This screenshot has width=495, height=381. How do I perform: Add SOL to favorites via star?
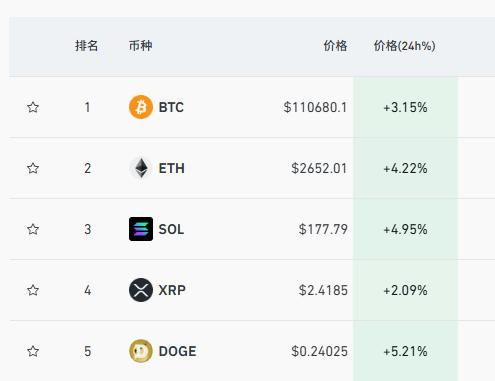33,229
